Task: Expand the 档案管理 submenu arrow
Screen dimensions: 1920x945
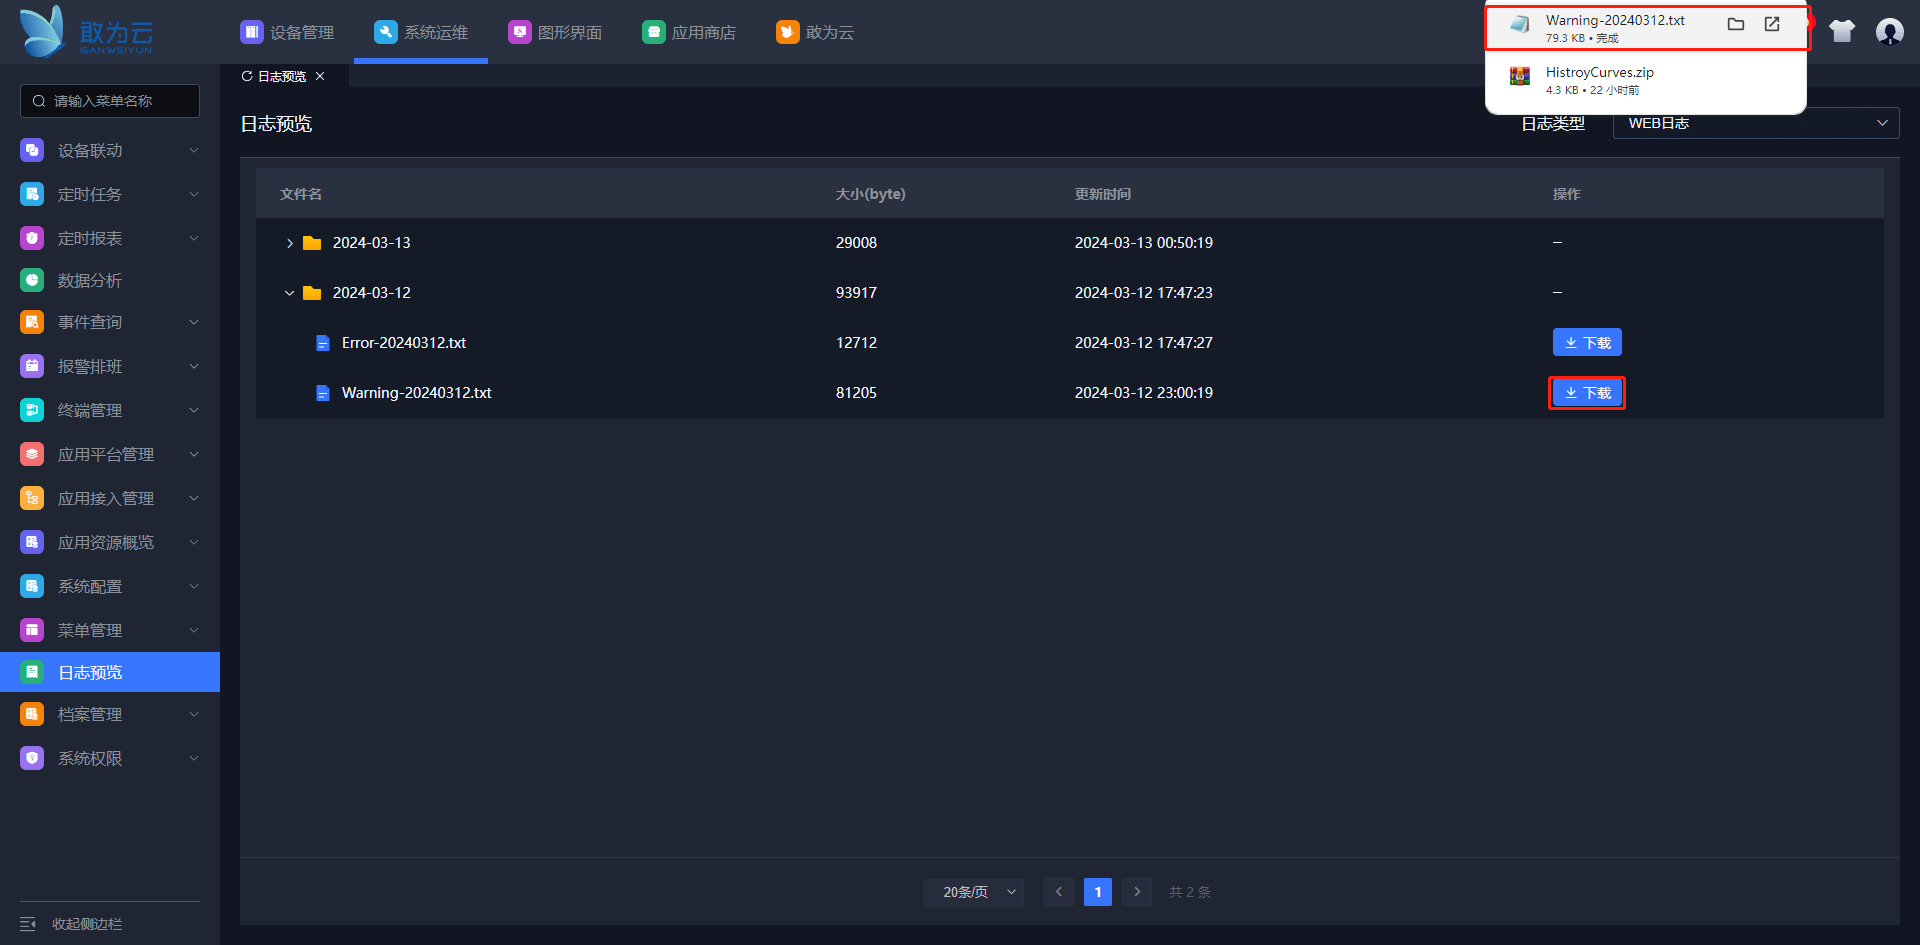Action: click(x=194, y=714)
